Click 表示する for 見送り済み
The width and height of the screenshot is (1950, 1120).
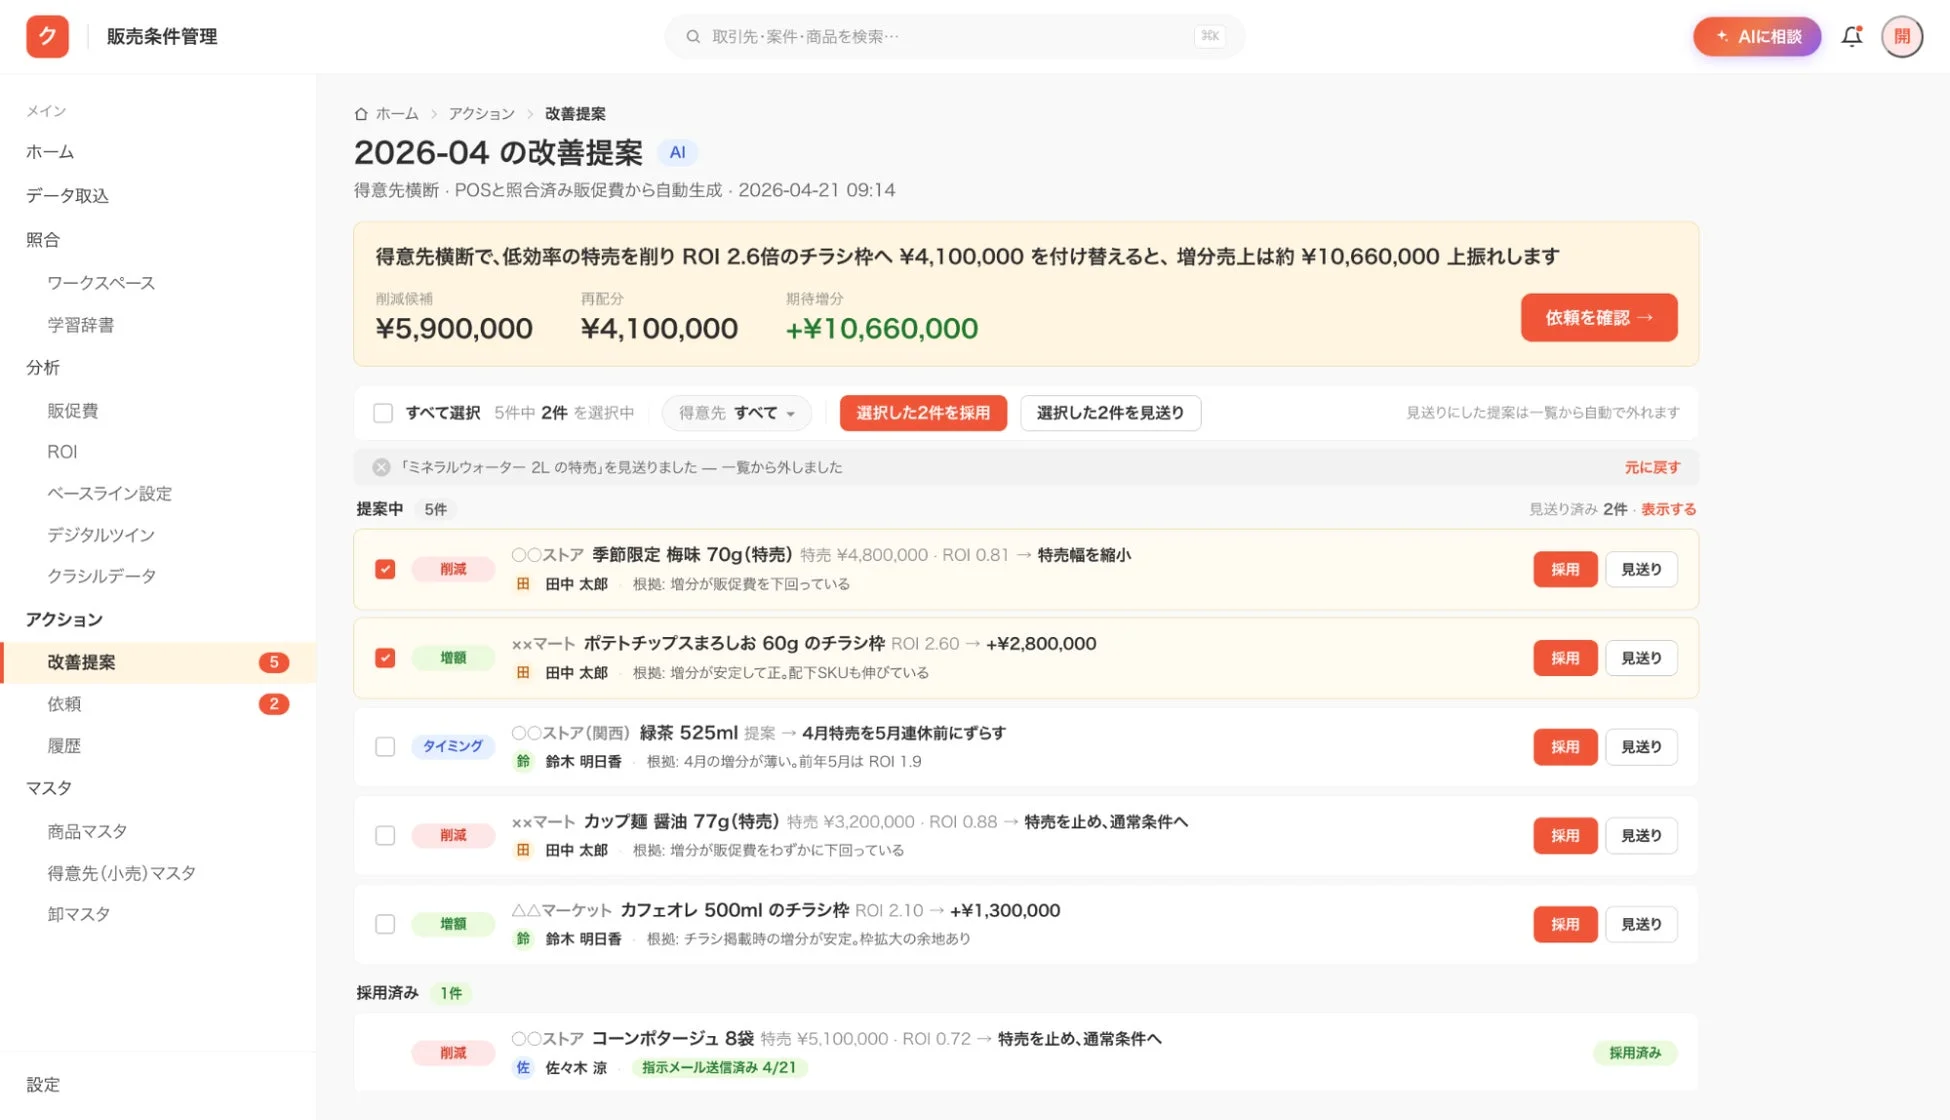(1668, 510)
